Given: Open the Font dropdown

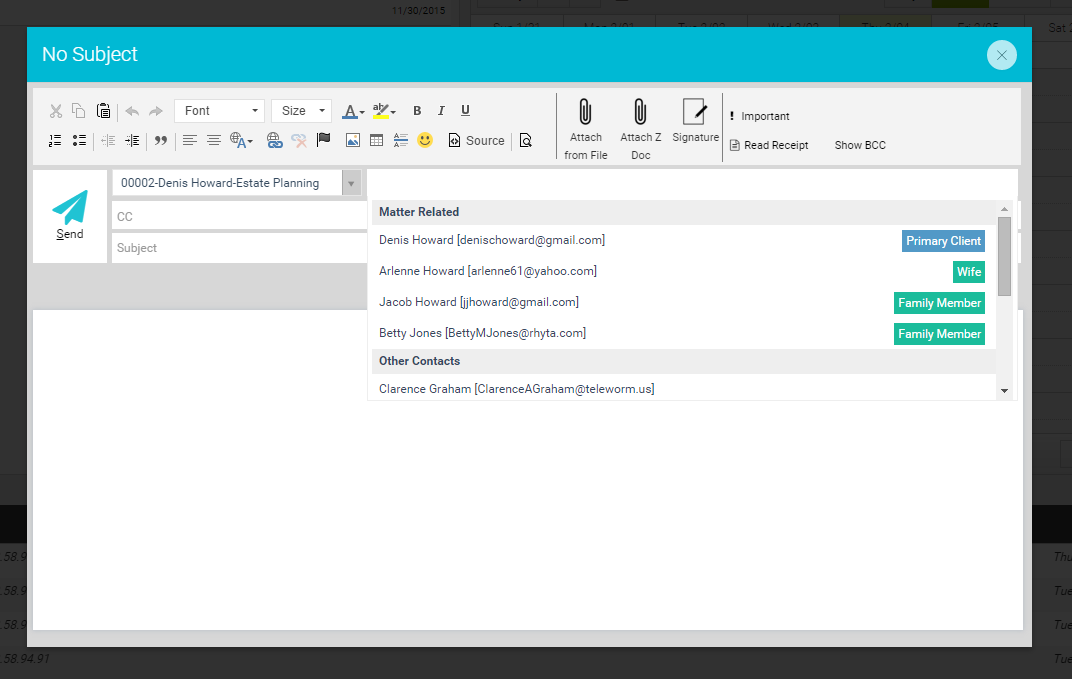Looking at the screenshot, I should click(x=219, y=111).
